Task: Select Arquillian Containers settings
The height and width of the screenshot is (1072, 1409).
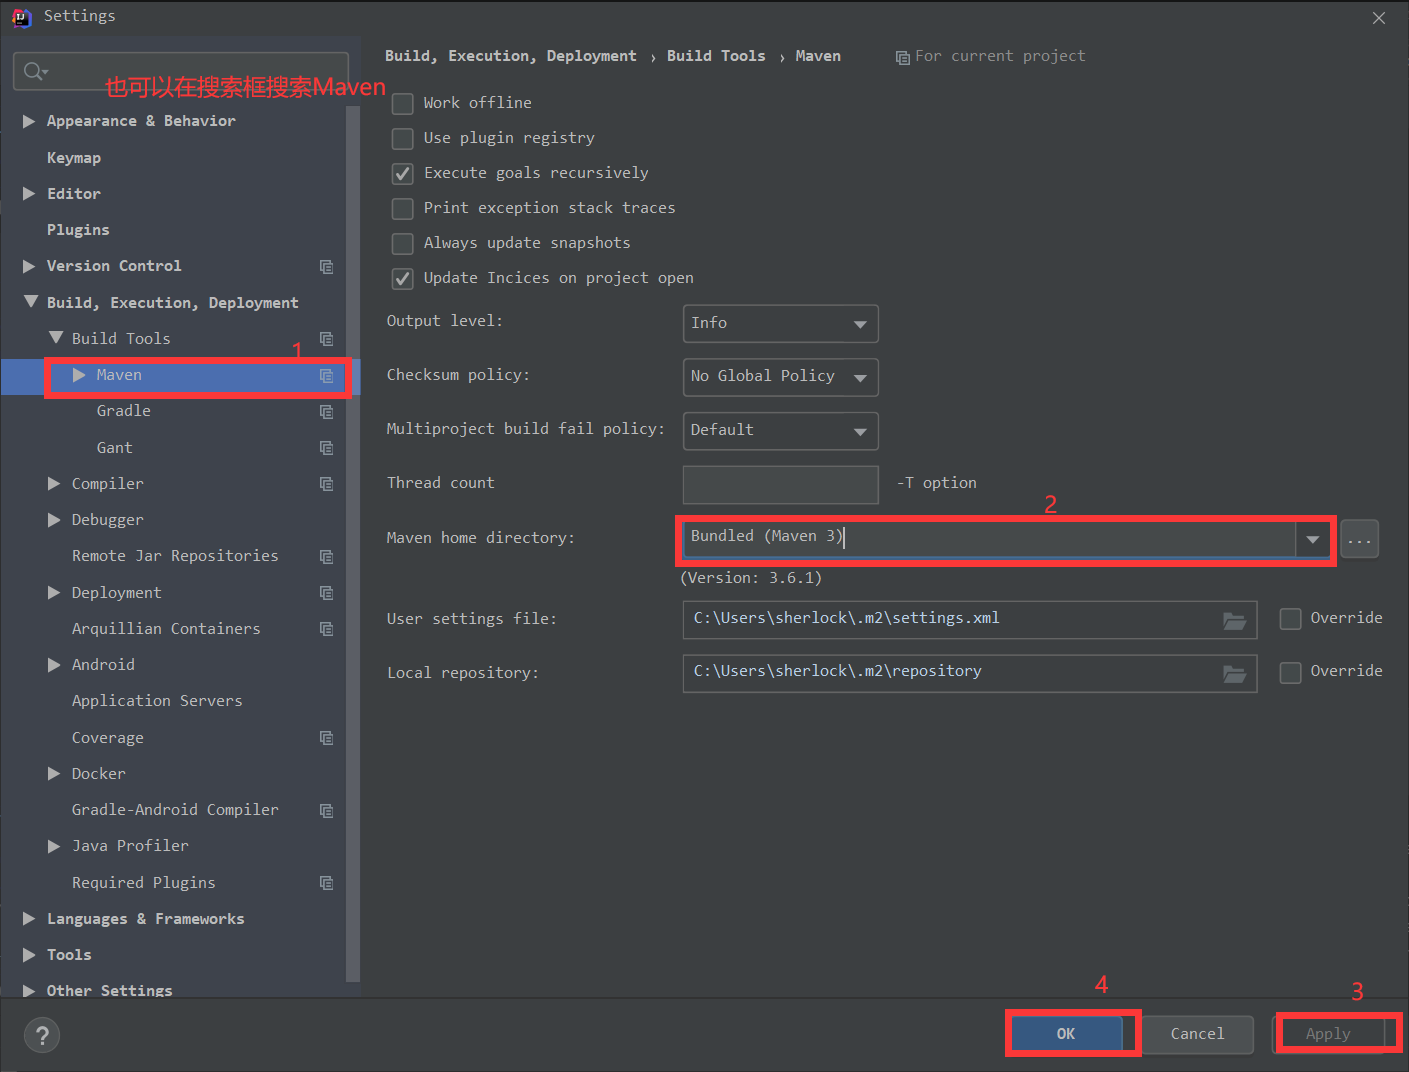Action: (x=166, y=629)
